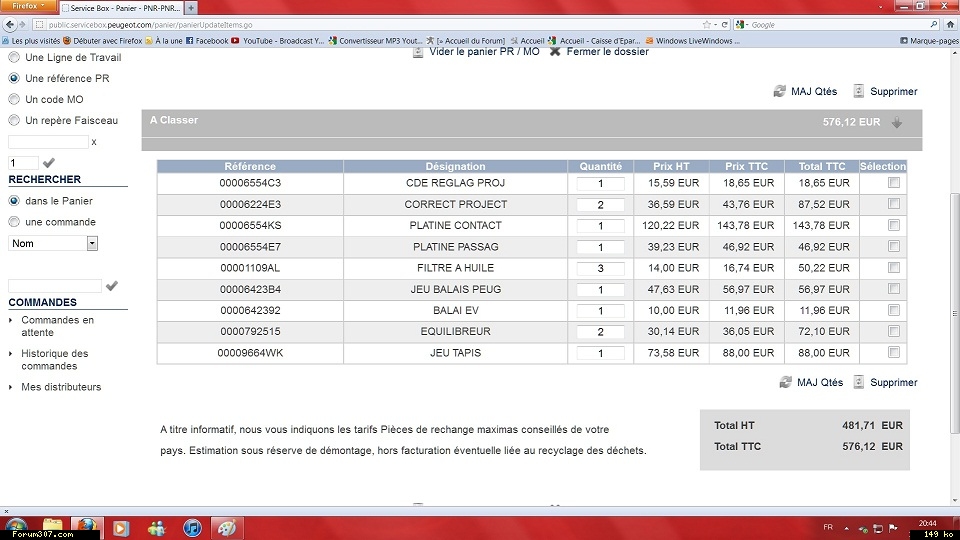The height and width of the screenshot is (540, 960).
Task: Click bottom Supprimer link text
Action: coord(894,382)
